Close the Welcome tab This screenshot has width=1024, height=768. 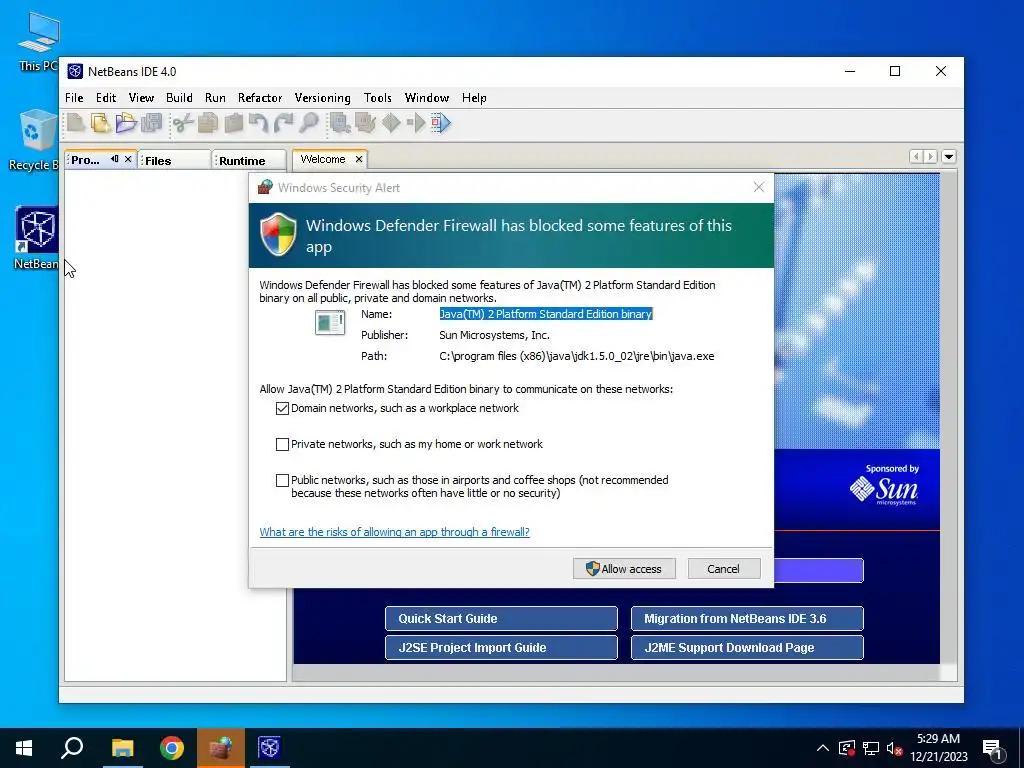click(x=359, y=159)
